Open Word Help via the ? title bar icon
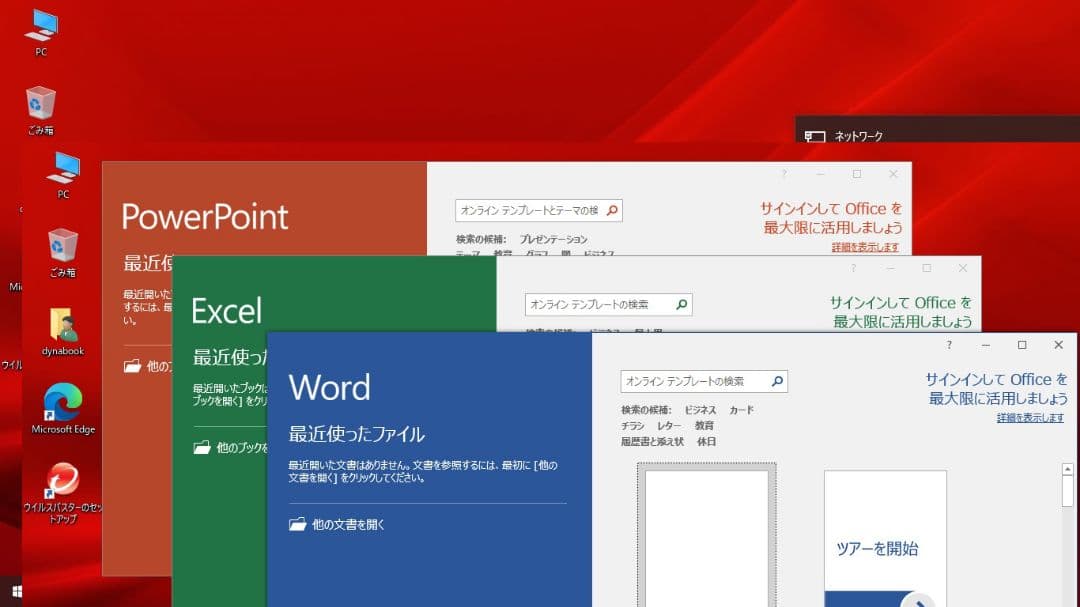The height and width of the screenshot is (607, 1080). [947, 344]
